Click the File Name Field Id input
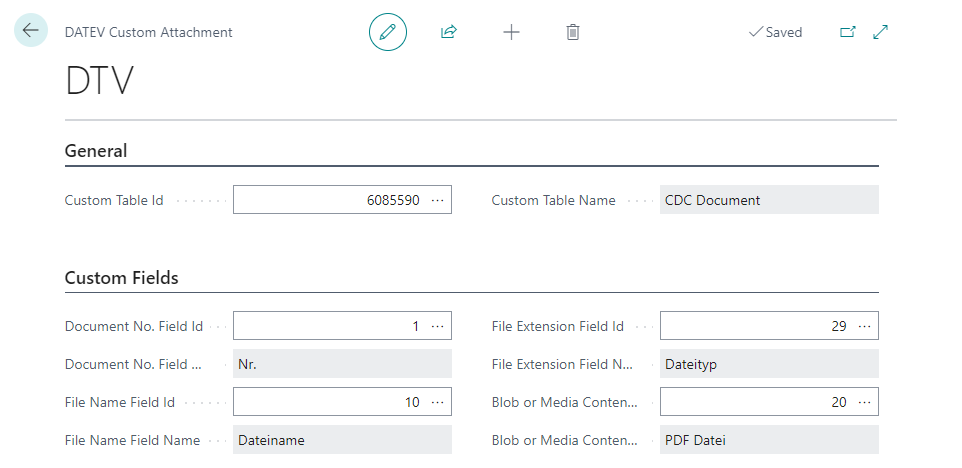 (x=328, y=402)
